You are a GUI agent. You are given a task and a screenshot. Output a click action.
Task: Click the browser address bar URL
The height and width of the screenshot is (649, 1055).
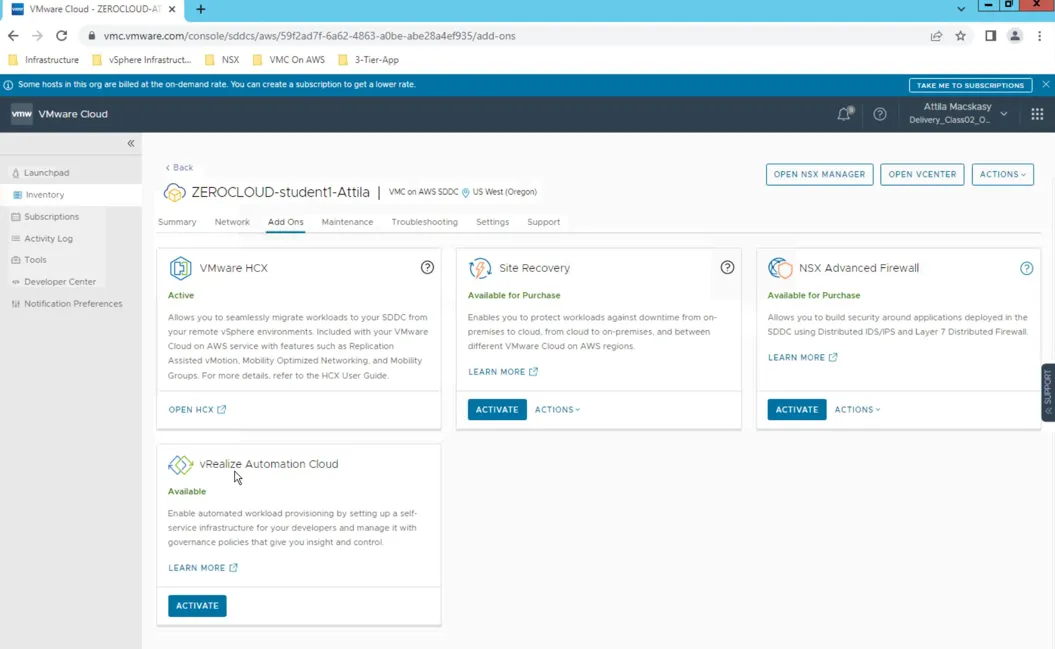(x=310, y=36)
